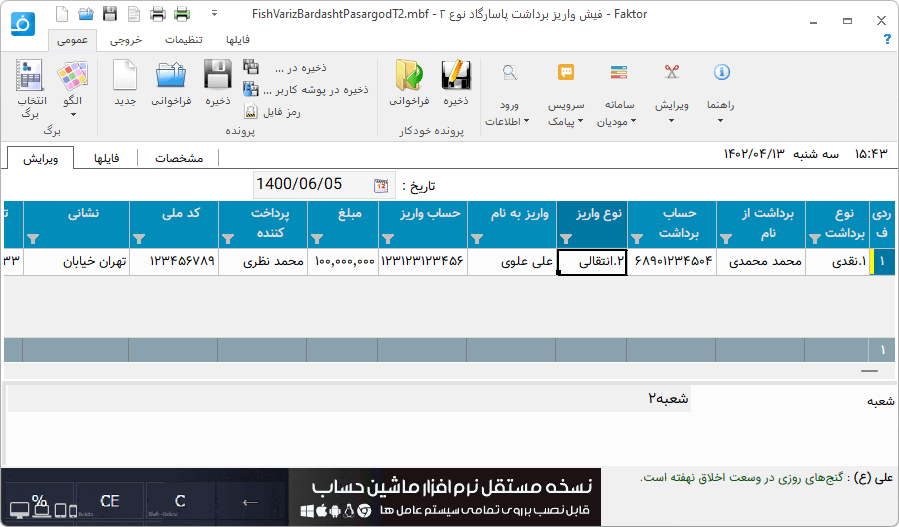Click the new blank document quick-access icon
Image resolution: width=899 pixels, height=527 pixels.
pyautogui.click(x=62, y=14)
